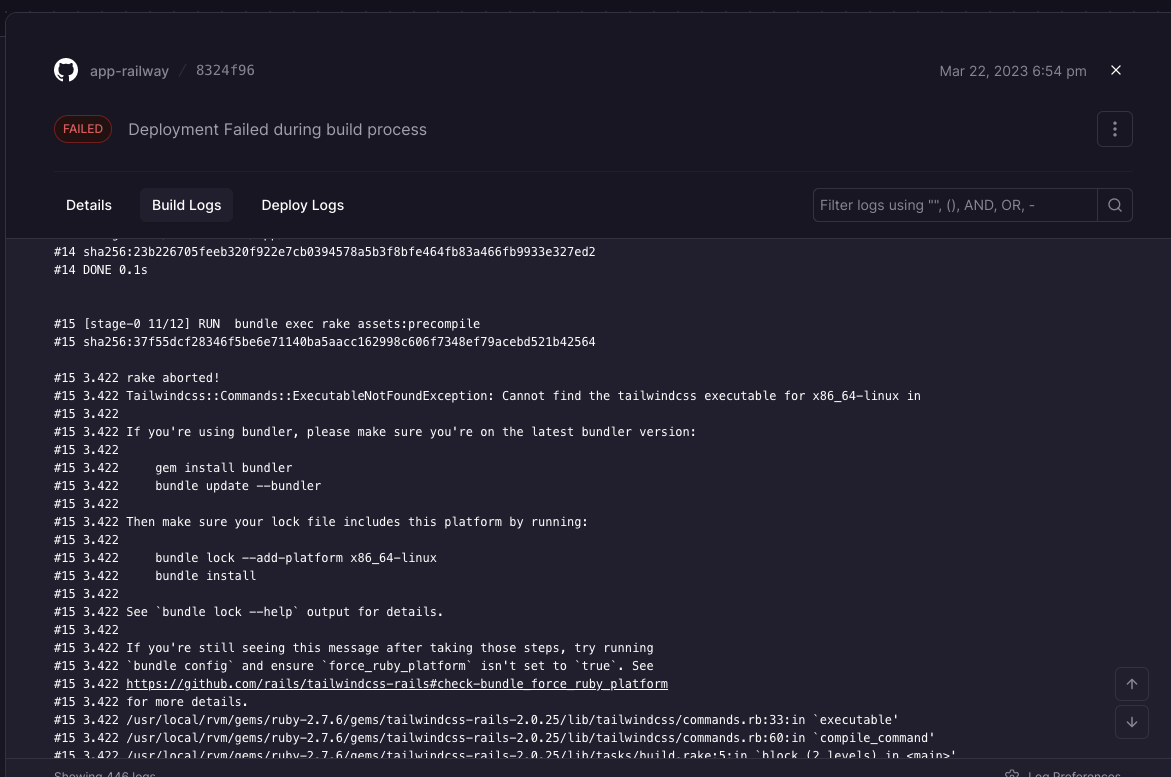Click 'If you're still seeing this message' line
The image size is (1171, 777).
353,648
